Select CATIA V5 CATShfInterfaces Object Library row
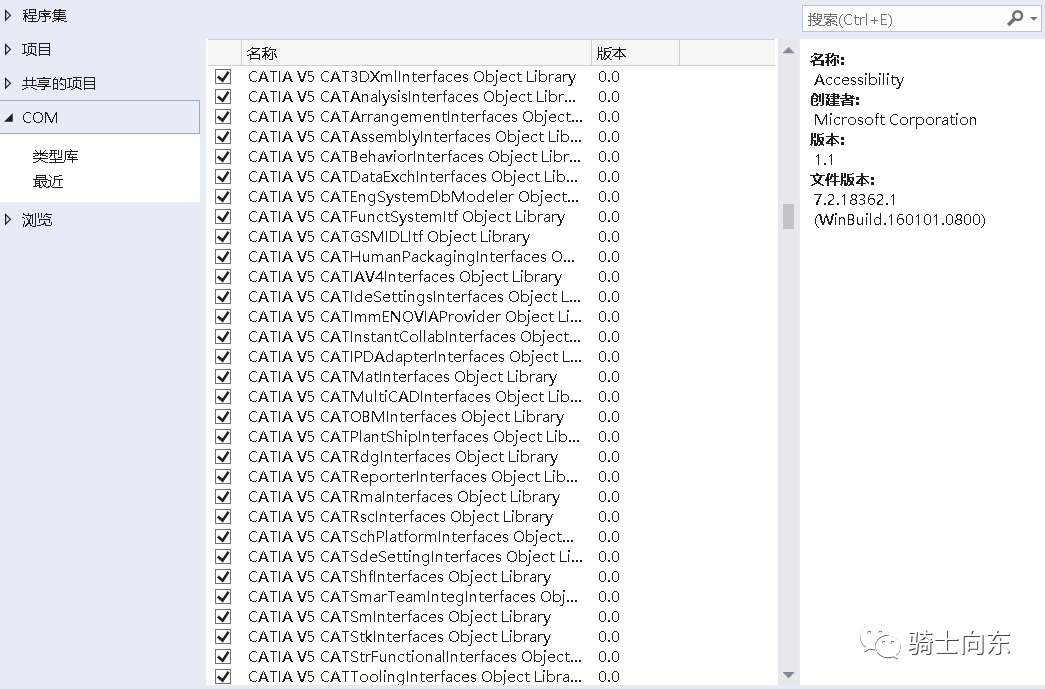 [x=491, y=576]
